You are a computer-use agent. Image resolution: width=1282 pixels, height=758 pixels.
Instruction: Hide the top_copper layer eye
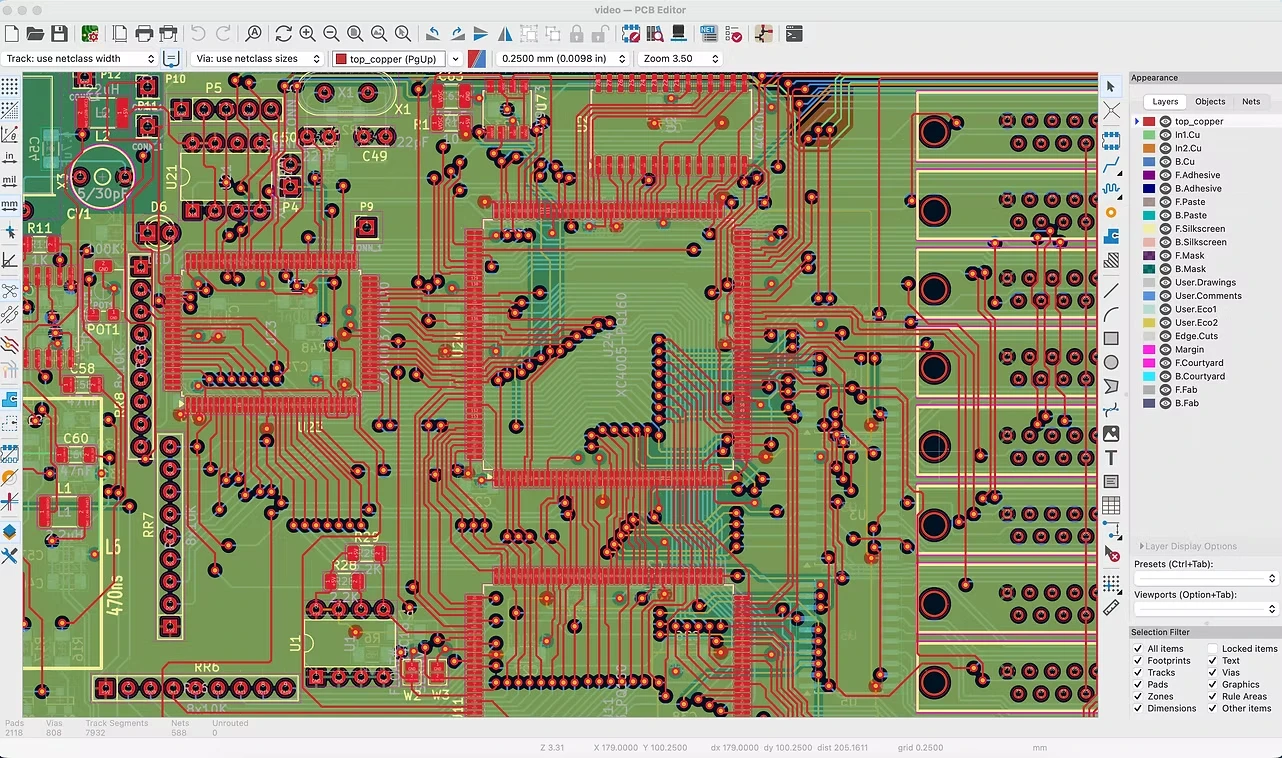pyautogui.click(x=1166, y=121)
